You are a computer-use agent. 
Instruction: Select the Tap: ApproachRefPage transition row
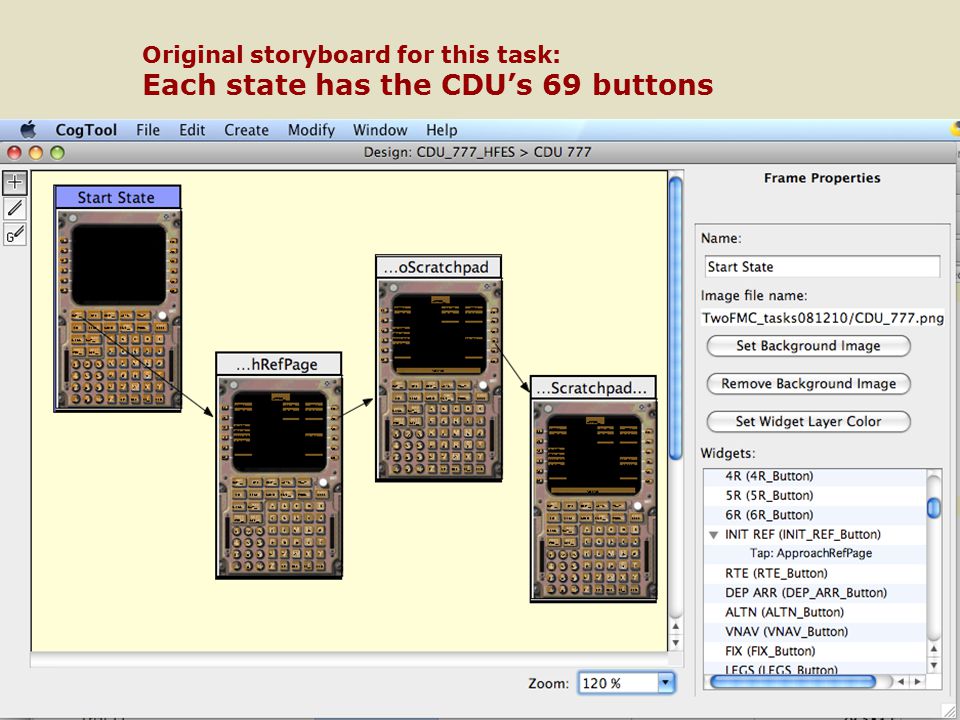814,553
